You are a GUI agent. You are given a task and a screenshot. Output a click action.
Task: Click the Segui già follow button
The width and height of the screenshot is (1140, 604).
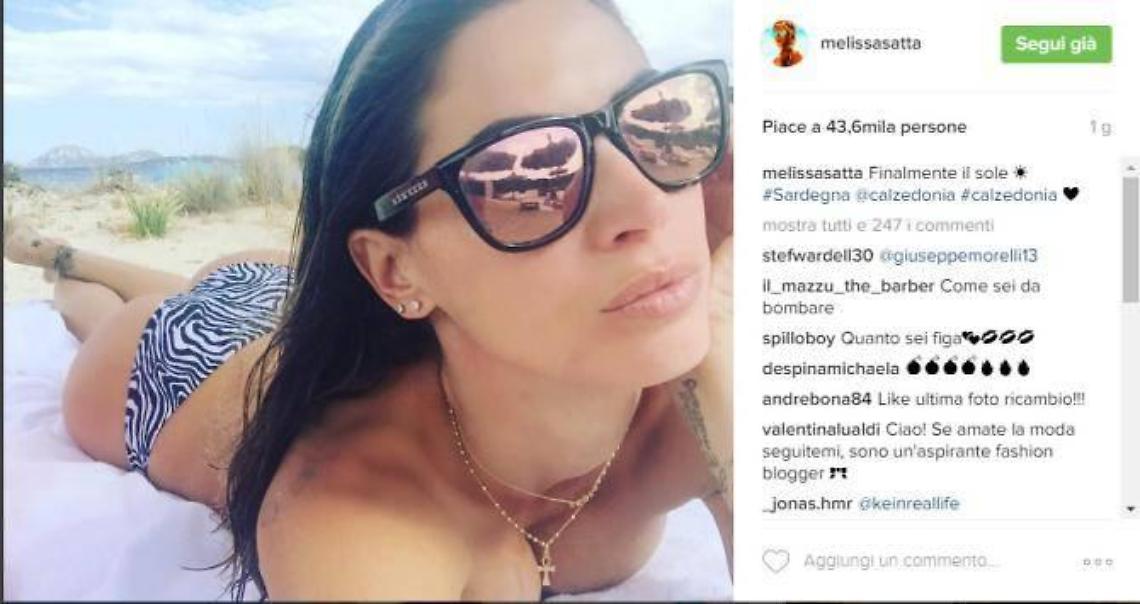(1056, 44)
